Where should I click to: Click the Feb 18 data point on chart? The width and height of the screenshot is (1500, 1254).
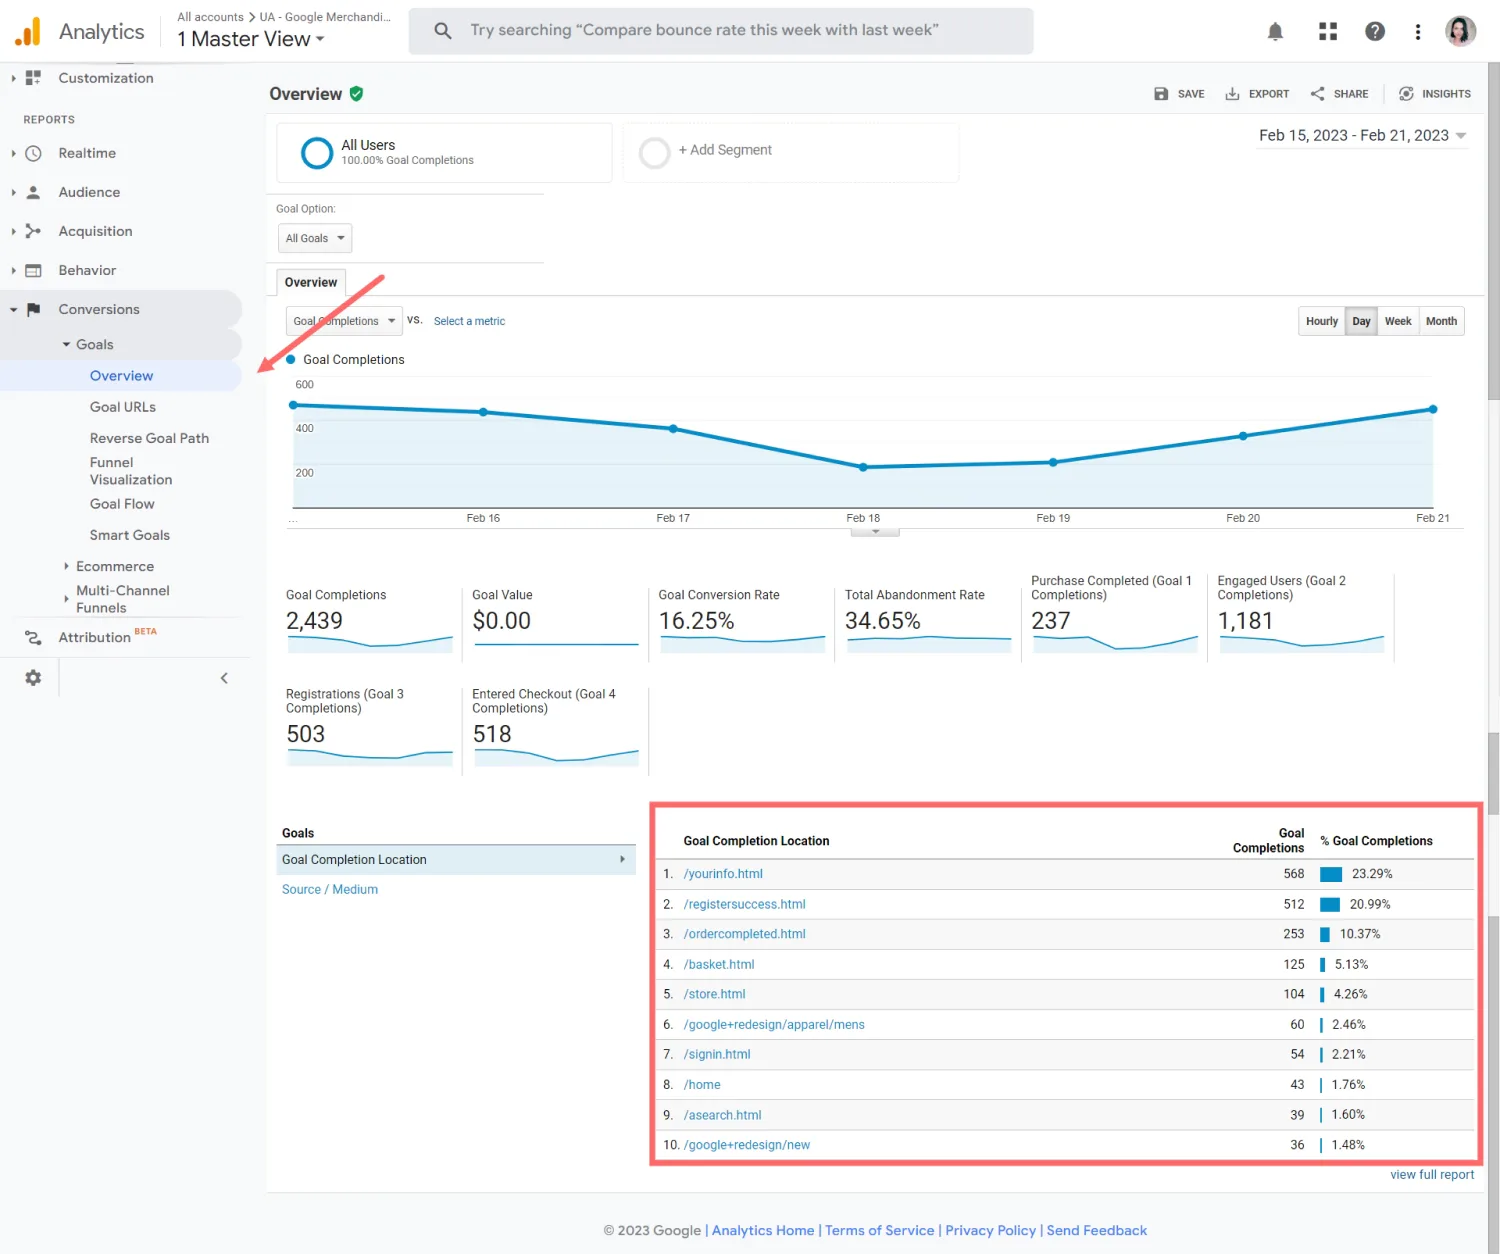click(863, 467)
